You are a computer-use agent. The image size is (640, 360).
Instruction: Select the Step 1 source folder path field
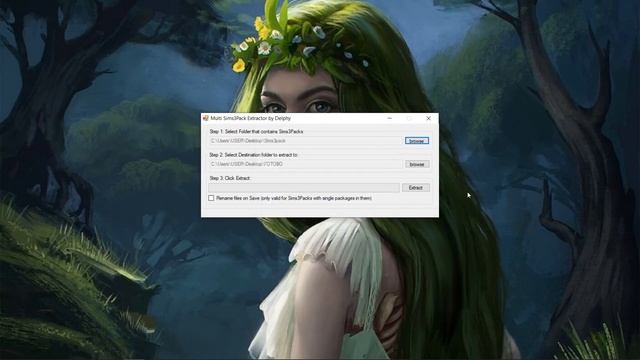305,141
